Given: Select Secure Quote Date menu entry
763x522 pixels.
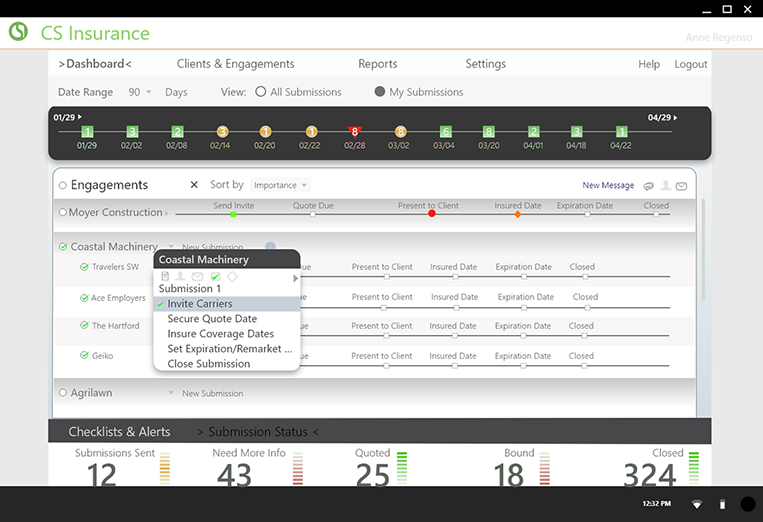Looking at the screenshot, I should 212,319.
